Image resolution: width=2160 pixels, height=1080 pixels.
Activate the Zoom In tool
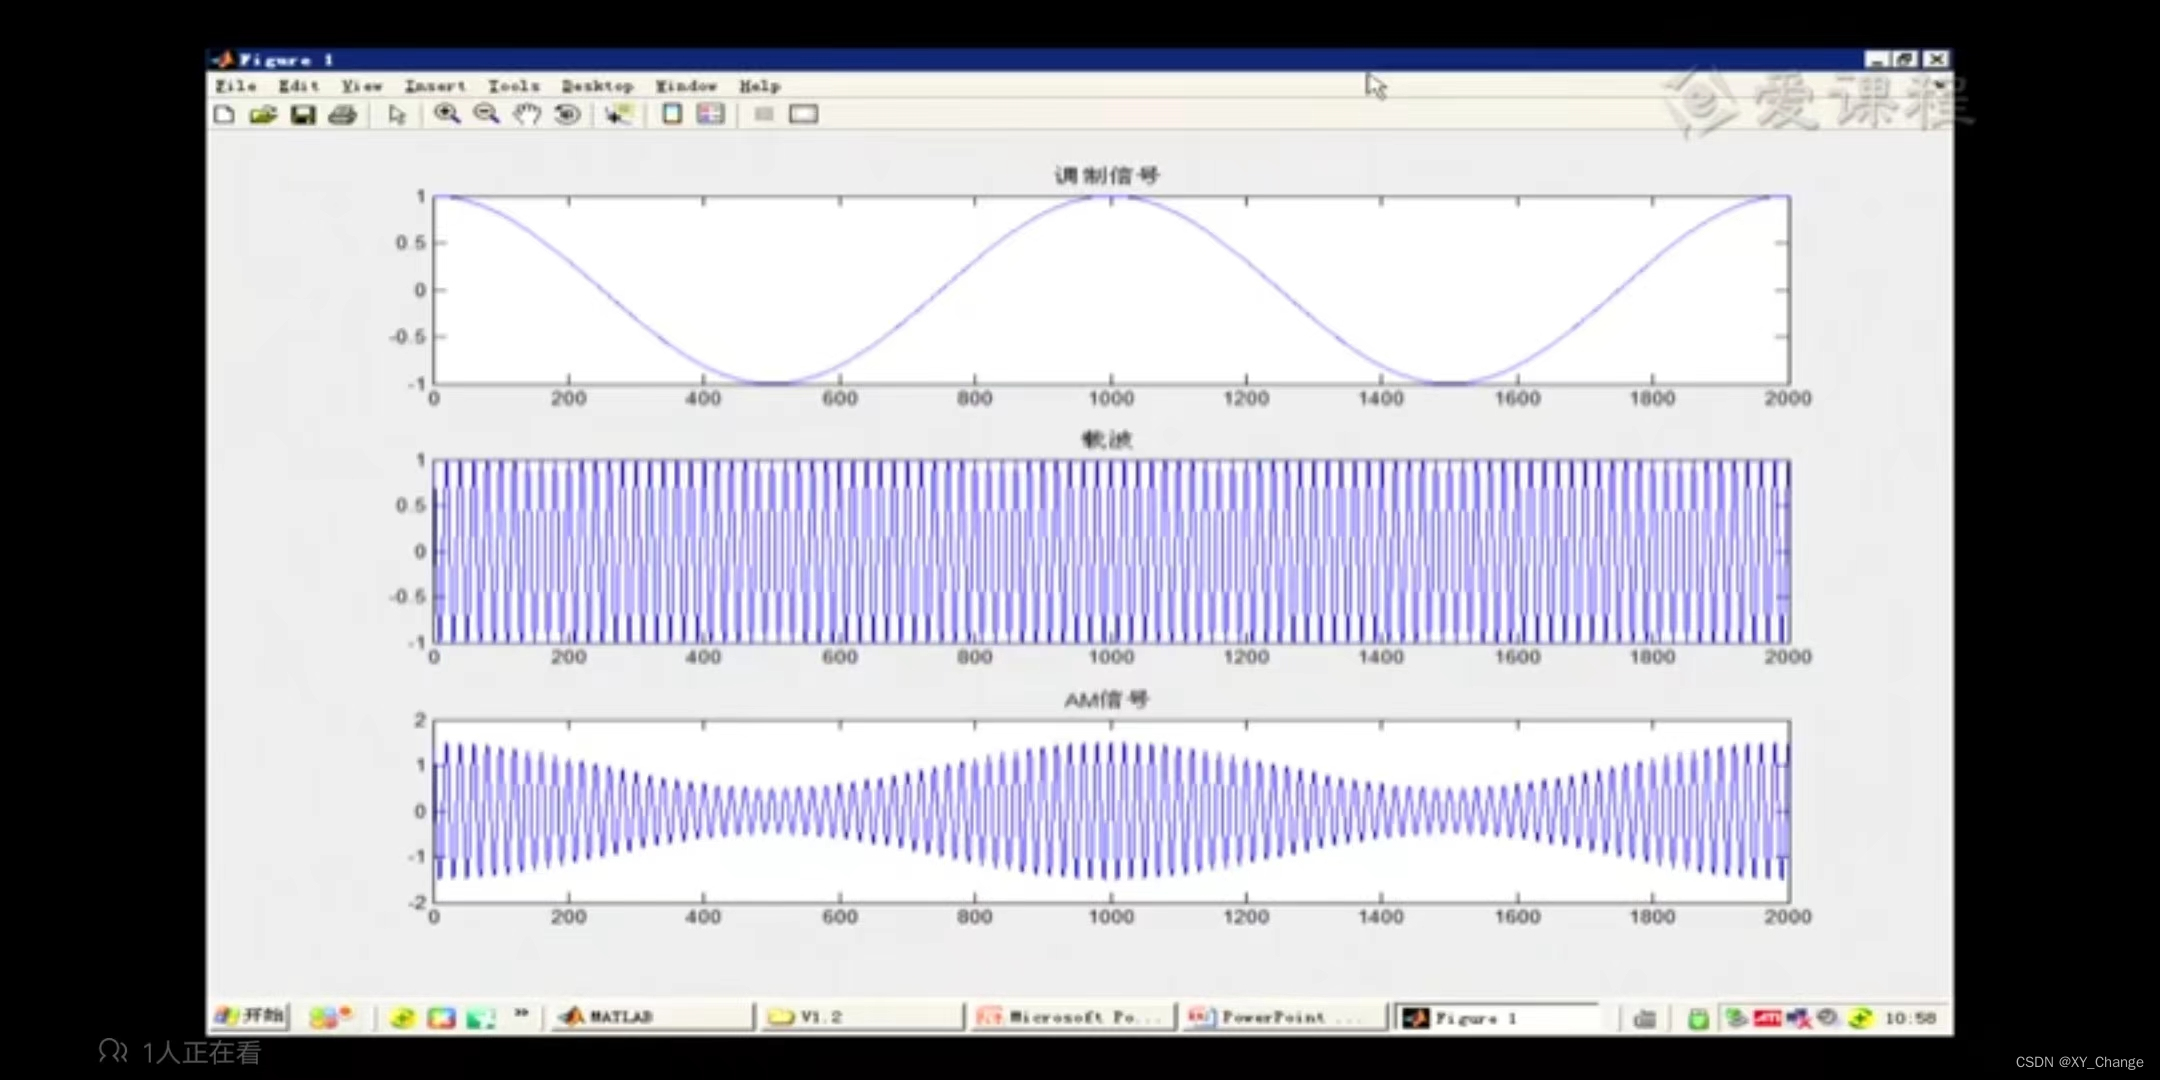click(447, 114)
